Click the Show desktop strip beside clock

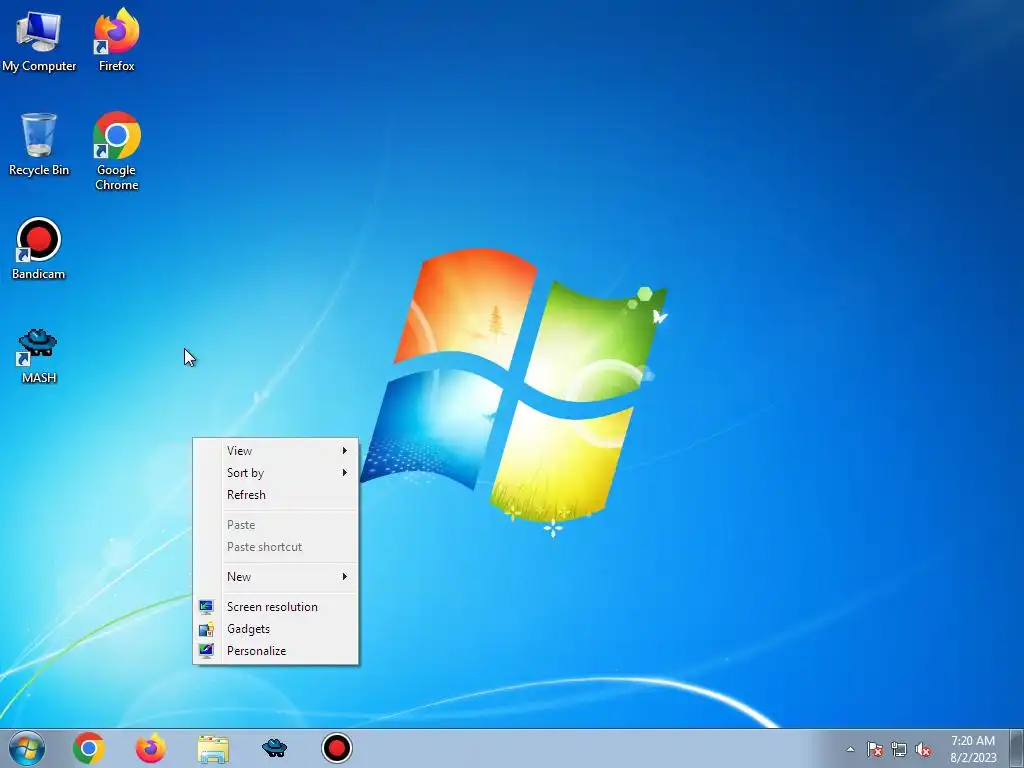coord(1017,748)
